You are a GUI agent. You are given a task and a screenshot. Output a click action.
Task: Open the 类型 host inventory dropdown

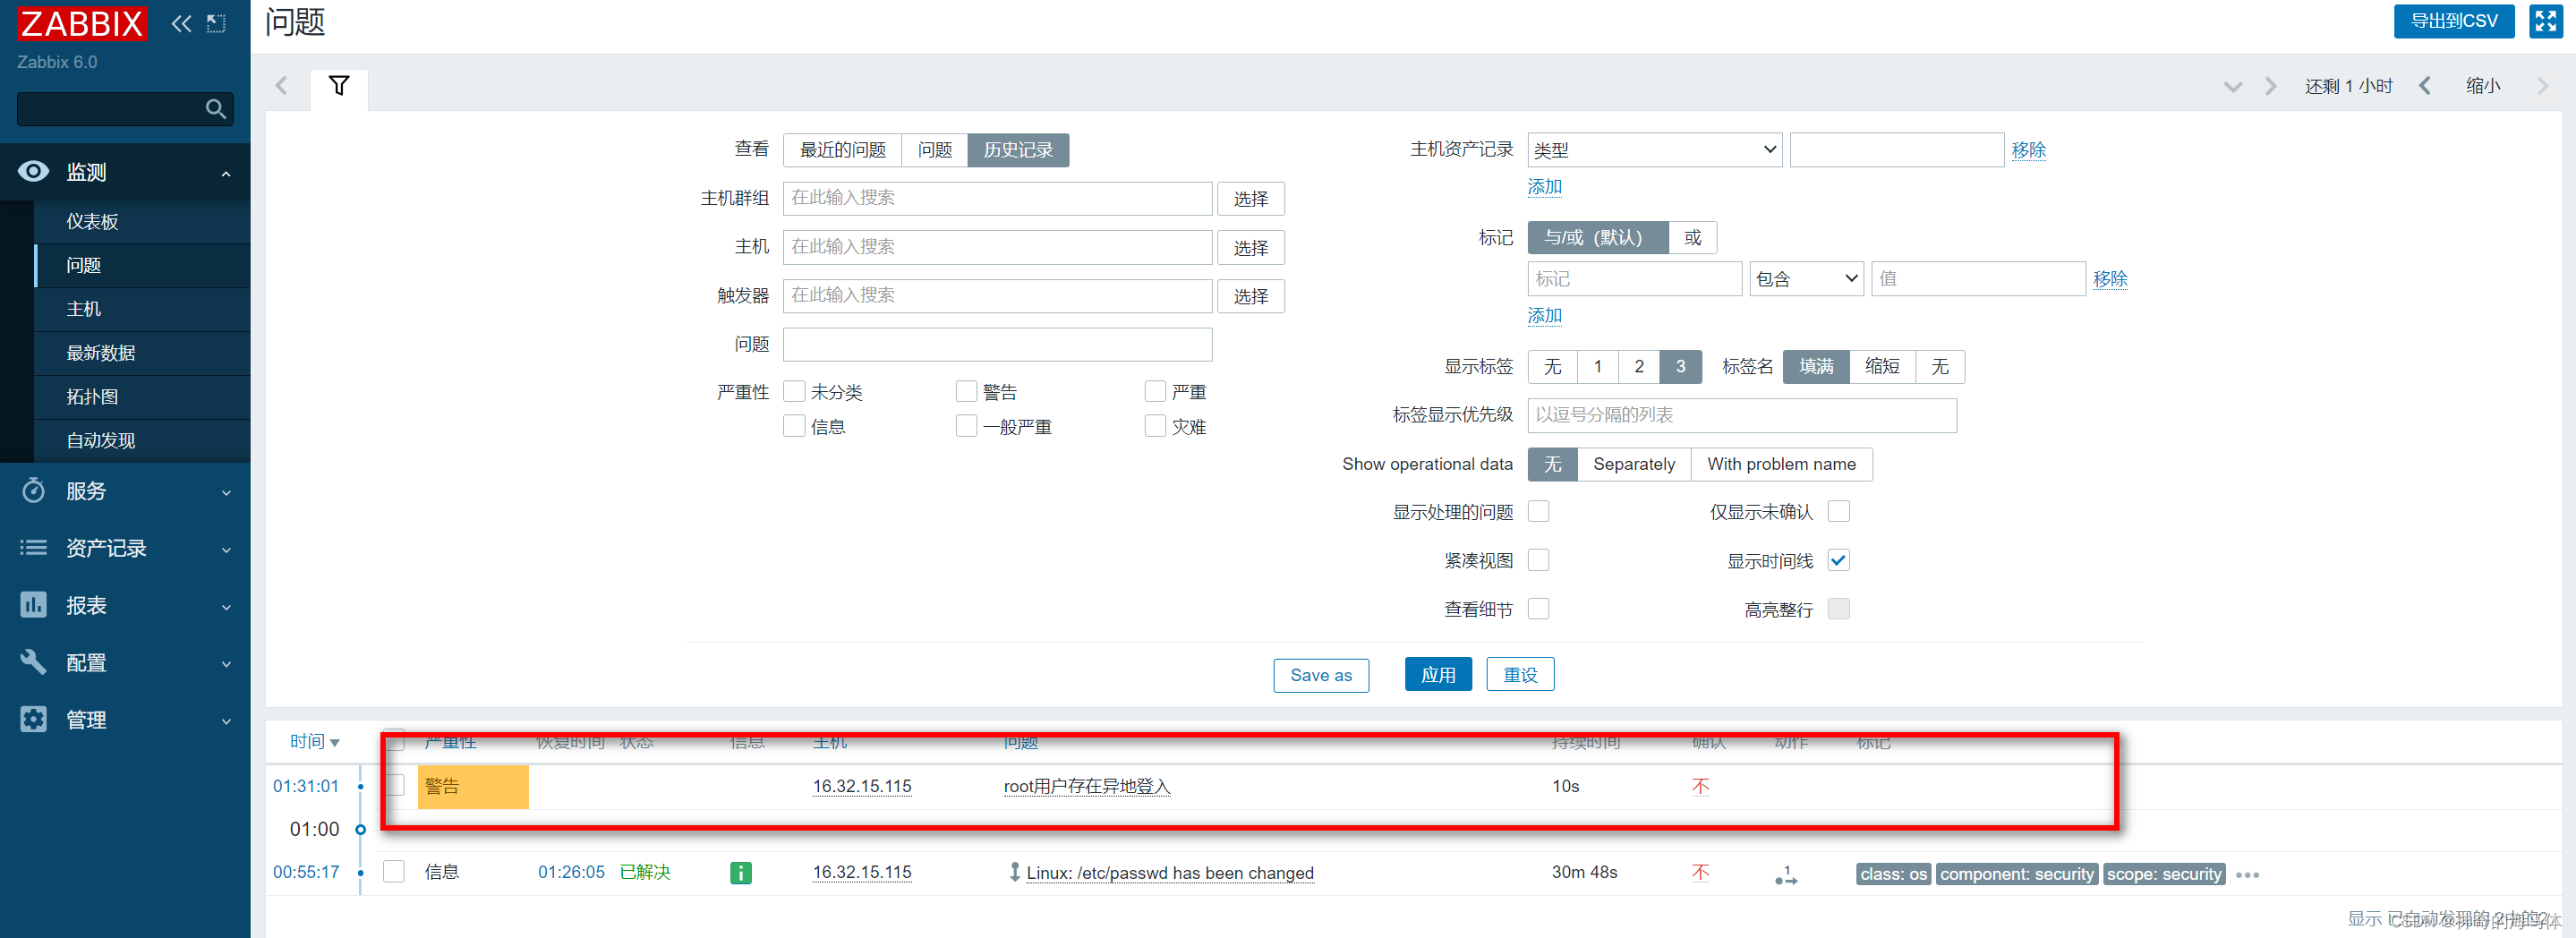1653,149
